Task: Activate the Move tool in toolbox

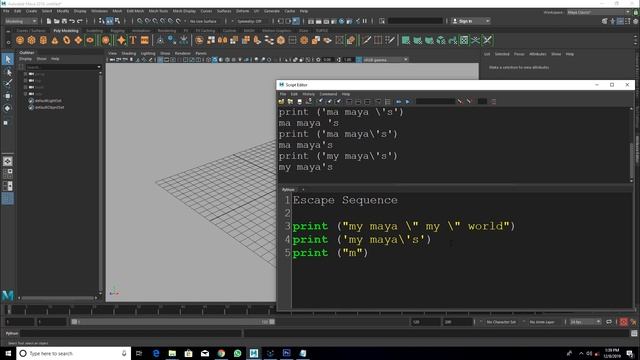Action: (8, 96)
